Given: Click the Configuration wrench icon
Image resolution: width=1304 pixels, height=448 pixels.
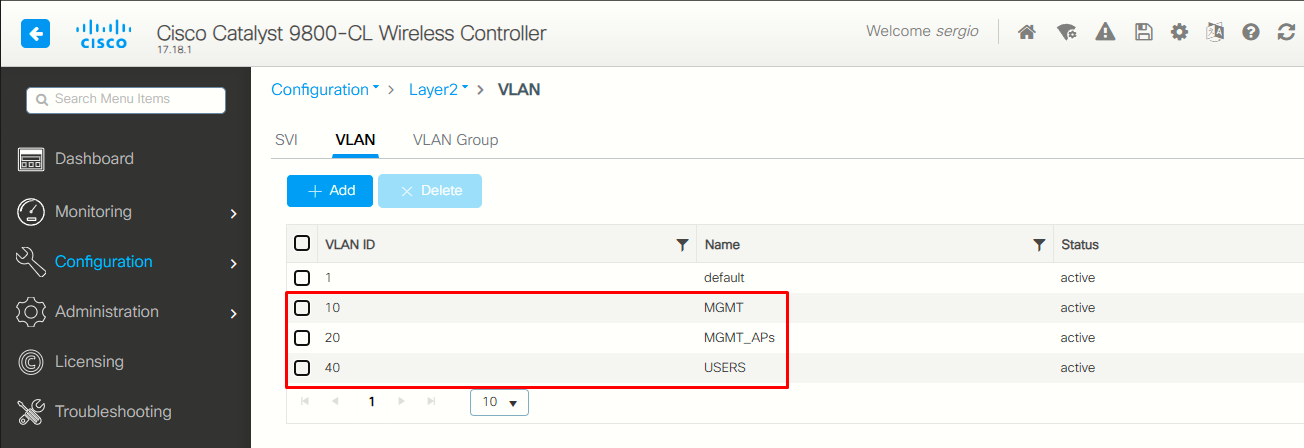Looking at the screenshot, I should [31, 262].
